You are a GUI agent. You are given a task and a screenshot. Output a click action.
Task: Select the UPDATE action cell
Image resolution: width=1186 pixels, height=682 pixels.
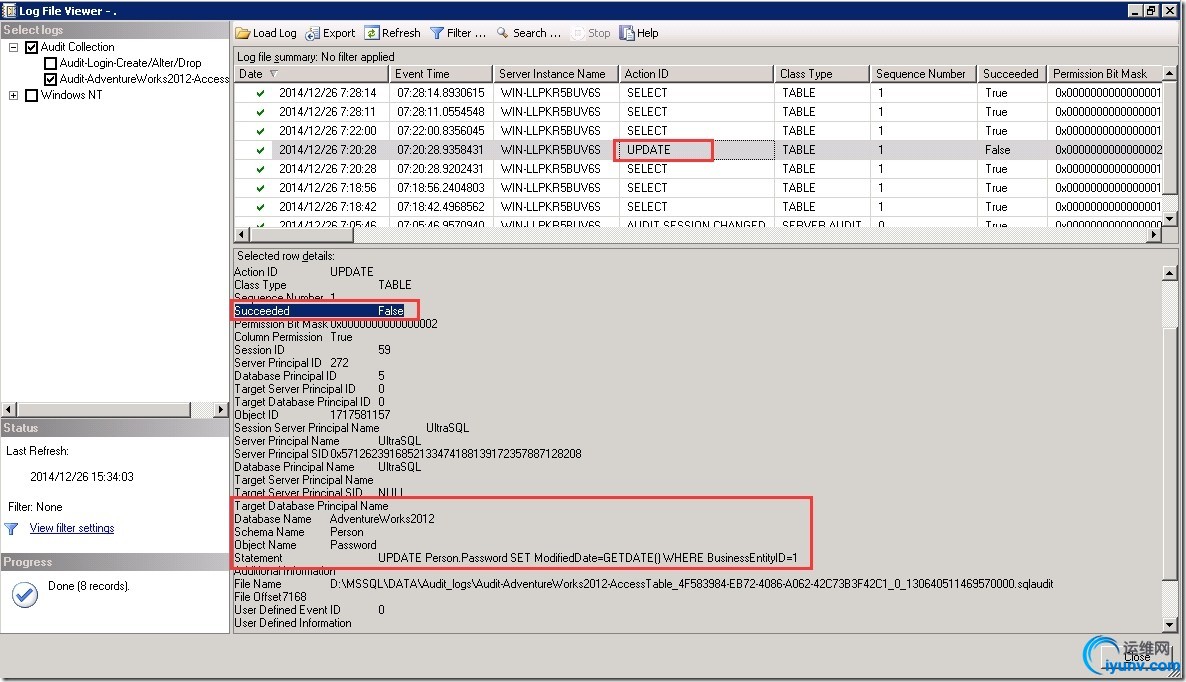(x=696, y=150)
